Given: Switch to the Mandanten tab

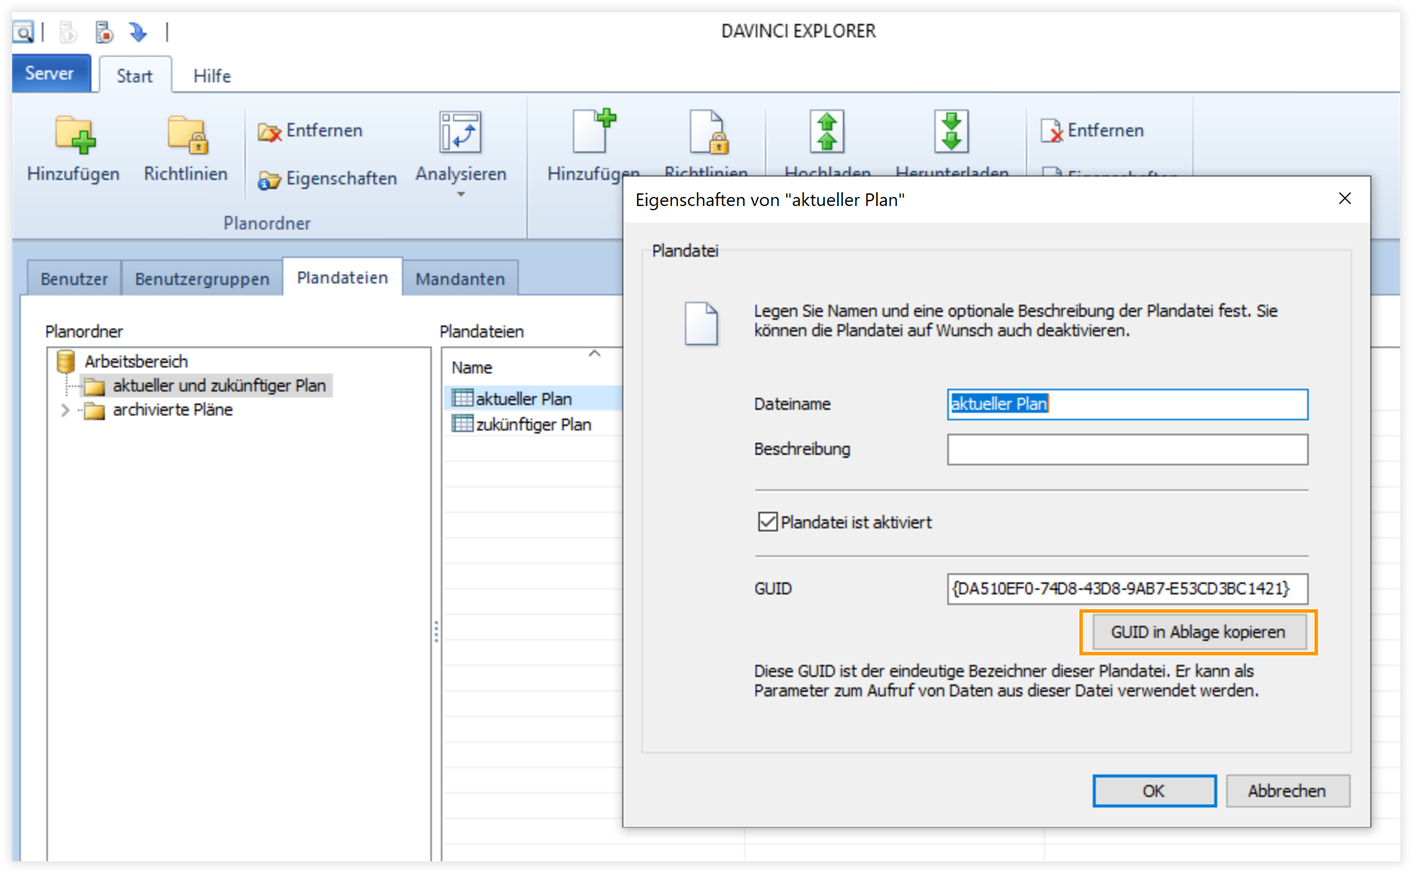Looking at the screenshot, I should point(460,279).
